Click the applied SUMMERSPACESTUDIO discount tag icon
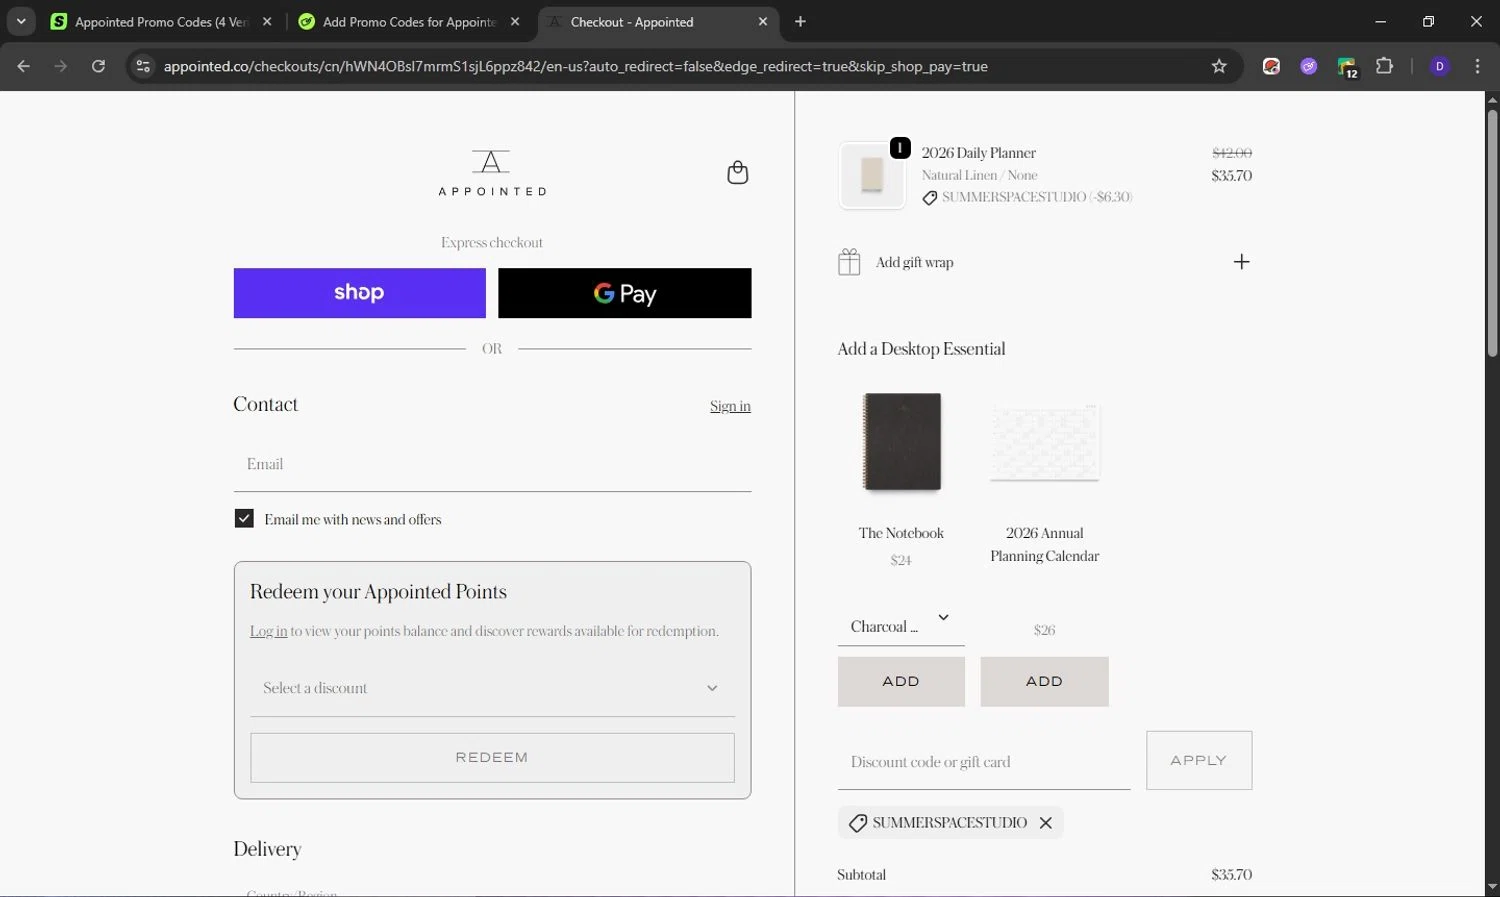Image resolution: width=1500 pixels, height=897 pixels. [858, 823]
